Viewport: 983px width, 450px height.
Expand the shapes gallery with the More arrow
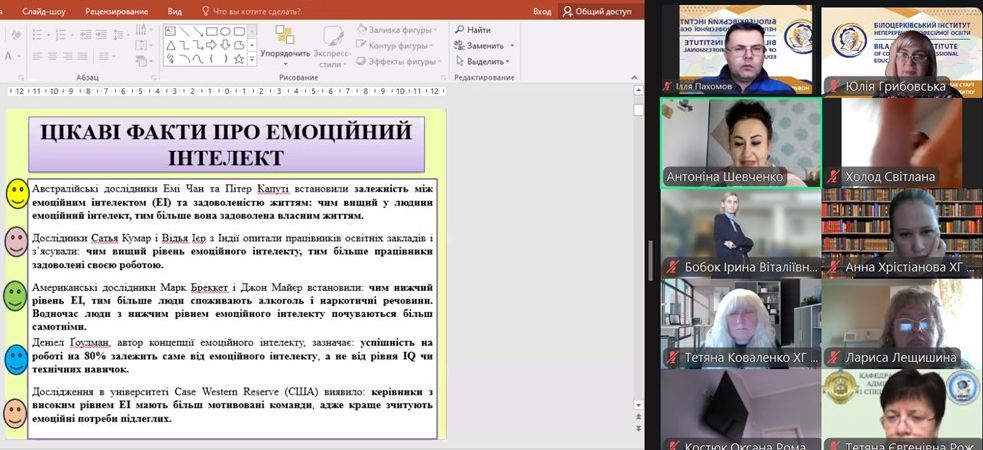251,60
